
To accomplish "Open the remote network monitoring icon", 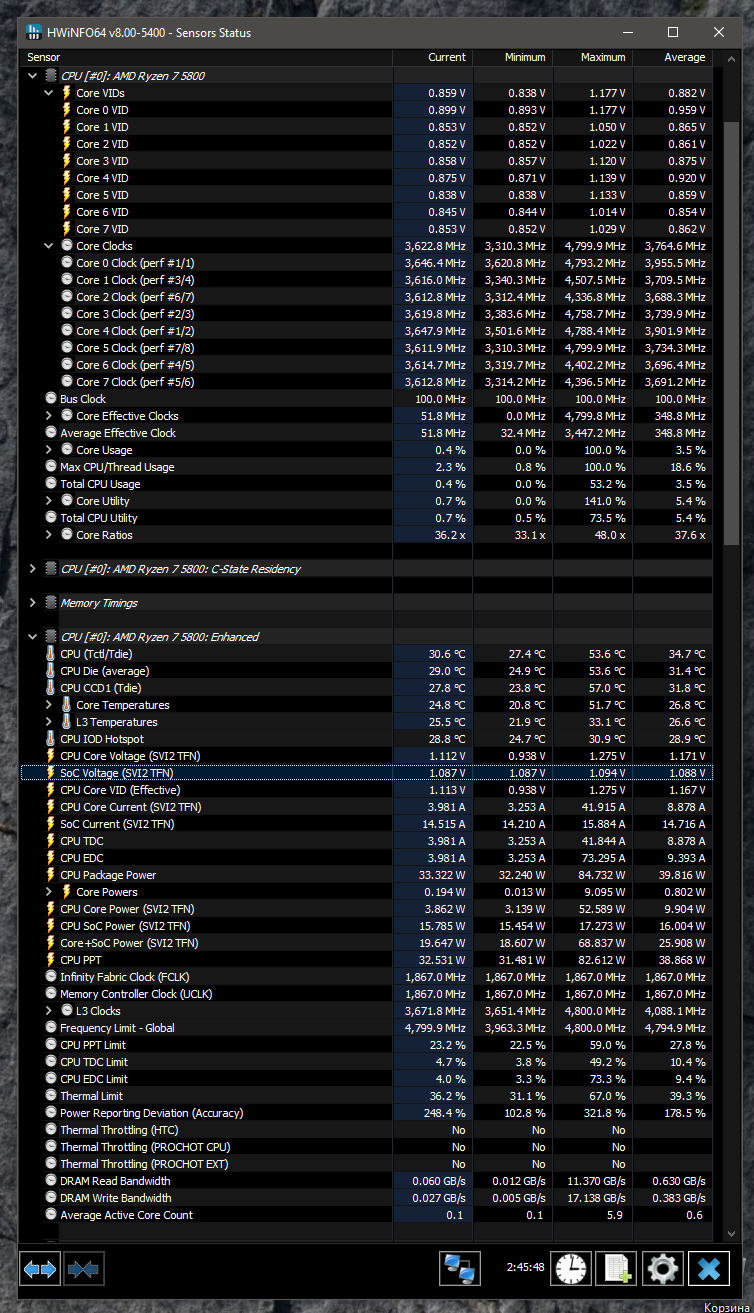I will click(460, 1269).
